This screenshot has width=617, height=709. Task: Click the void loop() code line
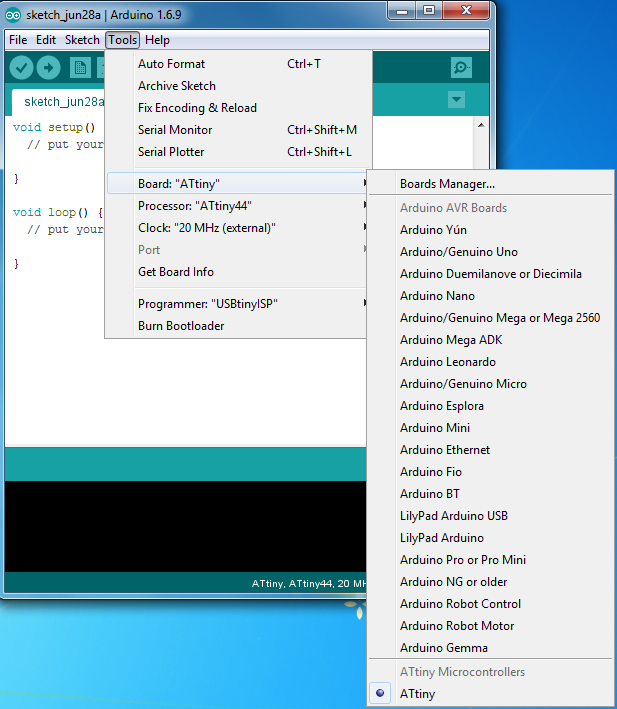pyautogui.click(x=58, y=213)
